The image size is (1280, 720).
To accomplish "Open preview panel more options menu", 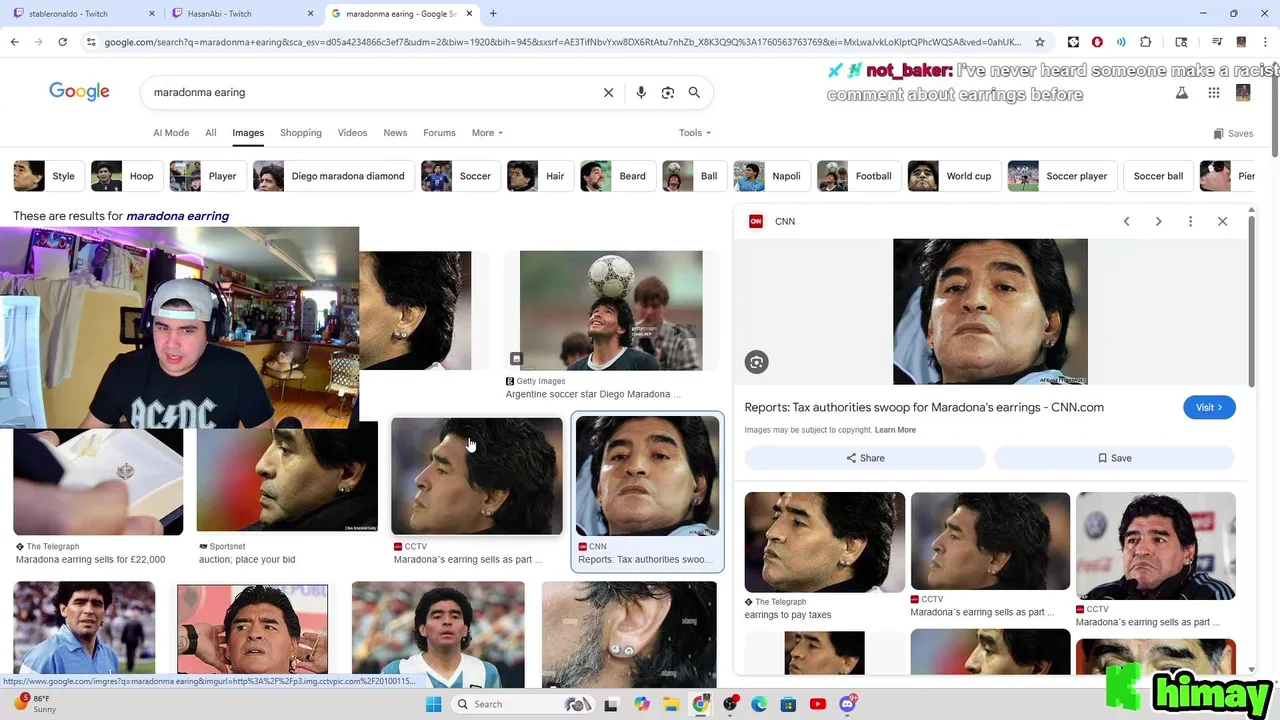I will click(1190, 221).
